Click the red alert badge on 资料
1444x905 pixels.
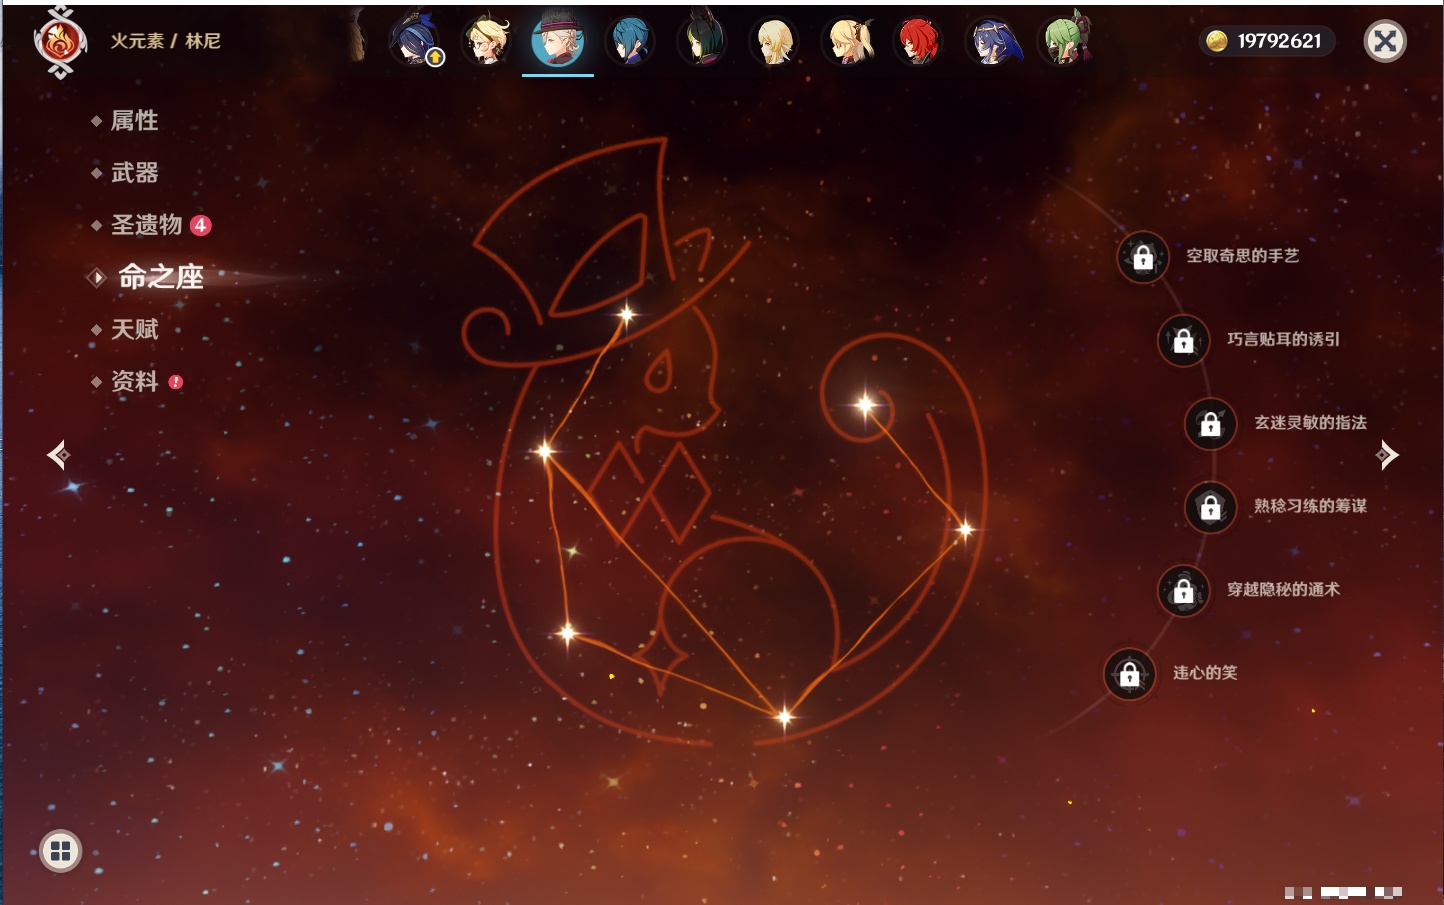coord(176,382)
